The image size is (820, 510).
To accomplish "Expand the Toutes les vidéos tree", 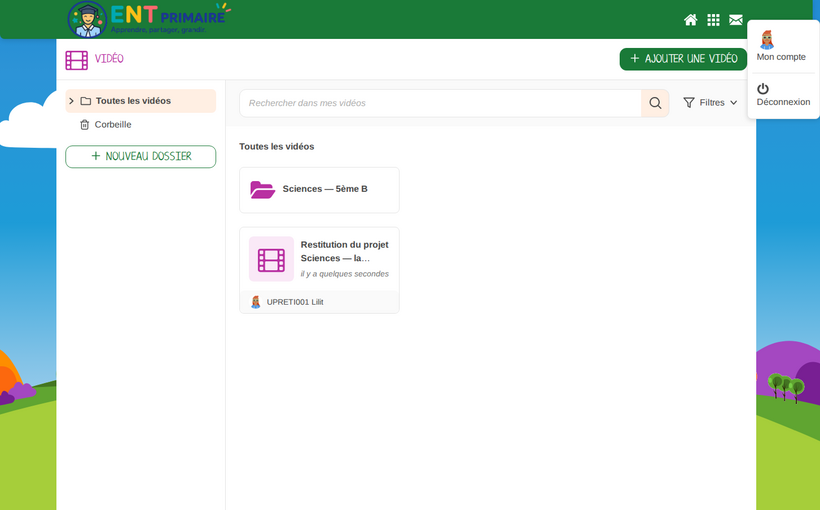I will (72, 101).
